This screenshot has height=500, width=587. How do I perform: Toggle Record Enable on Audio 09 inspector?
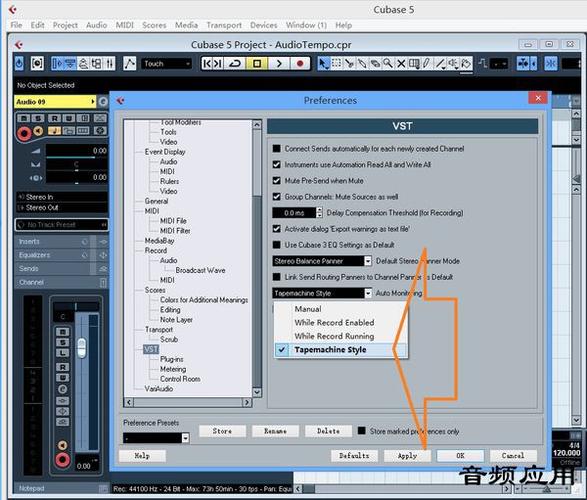point(24,133)
